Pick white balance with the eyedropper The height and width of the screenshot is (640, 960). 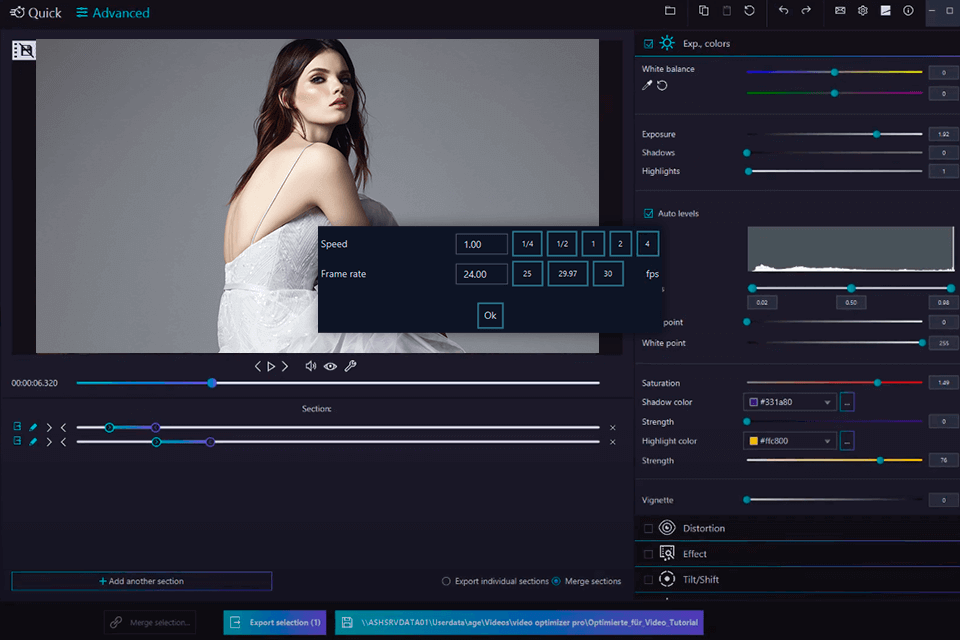tap(647, 86)
